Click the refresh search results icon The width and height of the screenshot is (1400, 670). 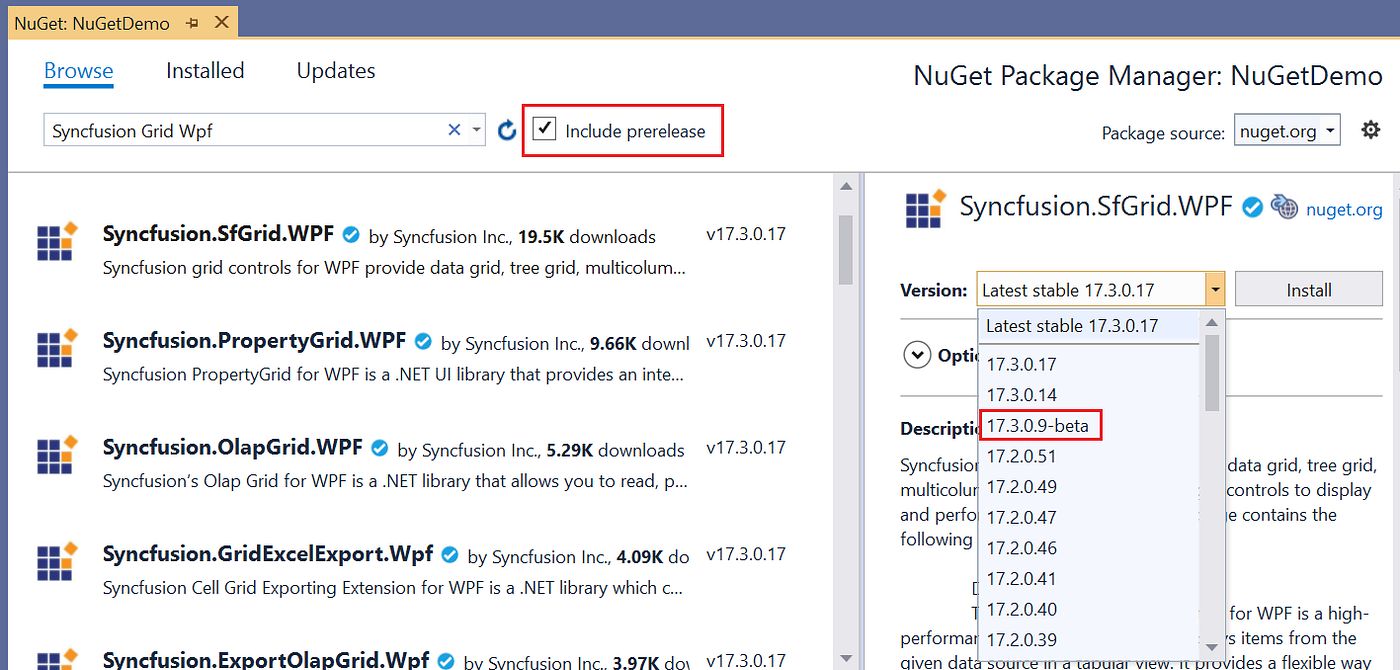coord(507,129)
